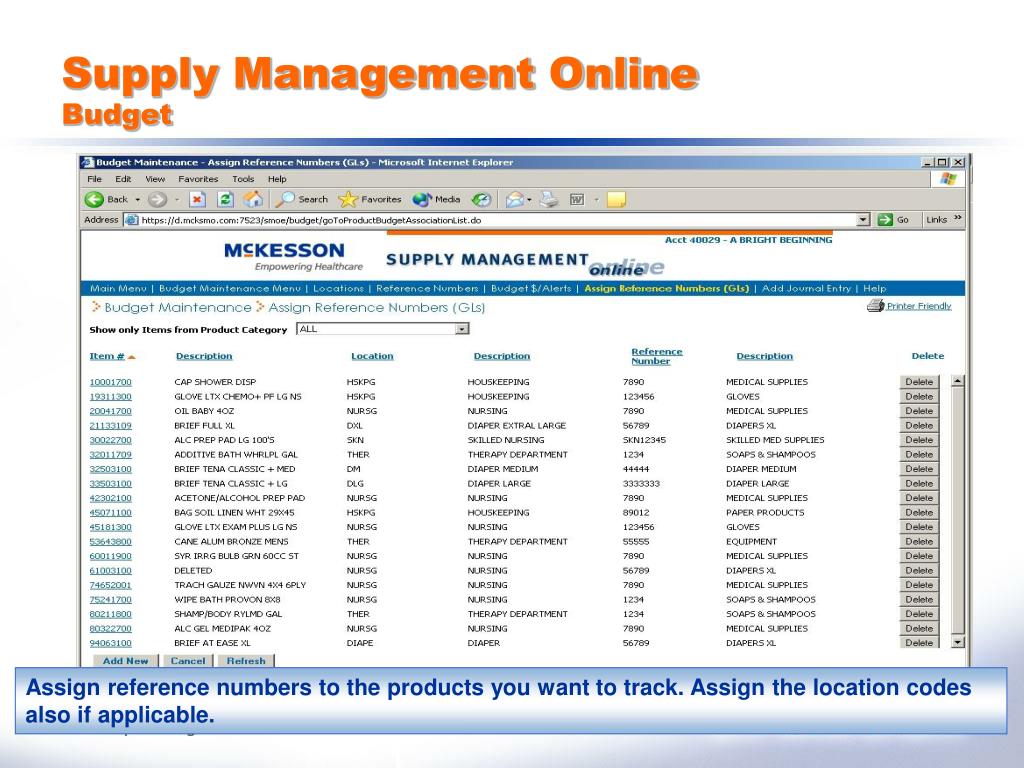
Task: Click the Mail envelope toolbar icon
Action: click(x=515, y=199)
